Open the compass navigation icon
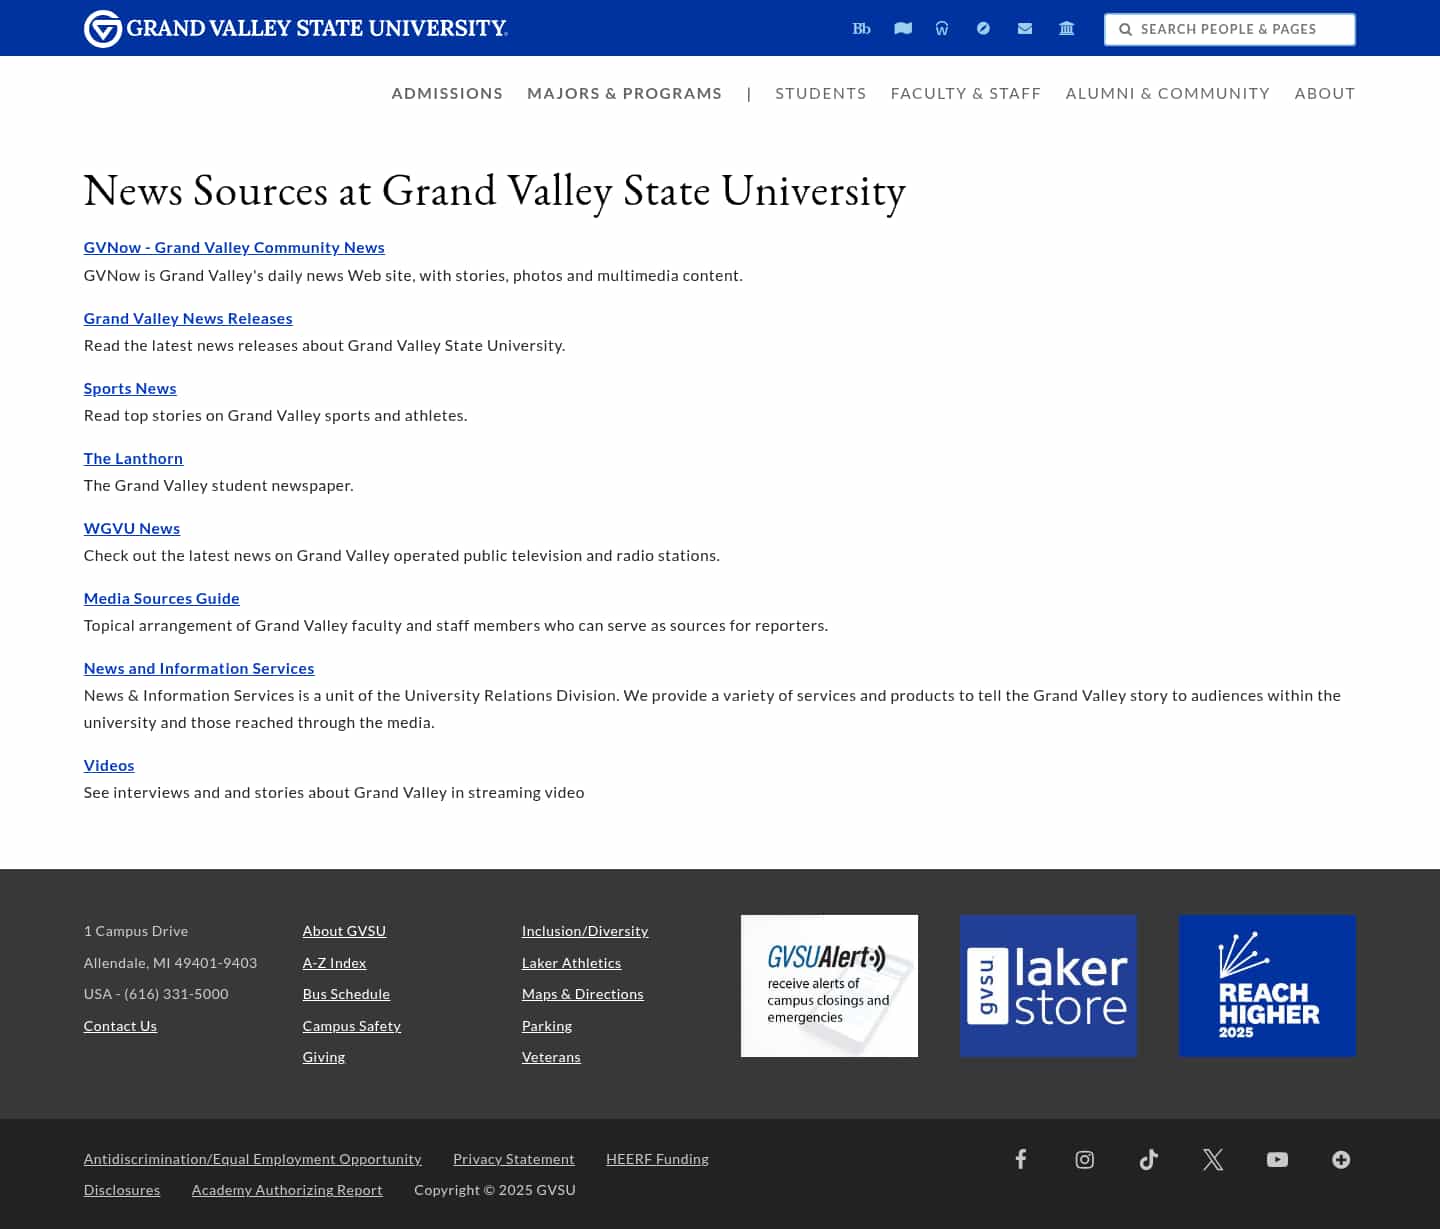 point(983,28)
